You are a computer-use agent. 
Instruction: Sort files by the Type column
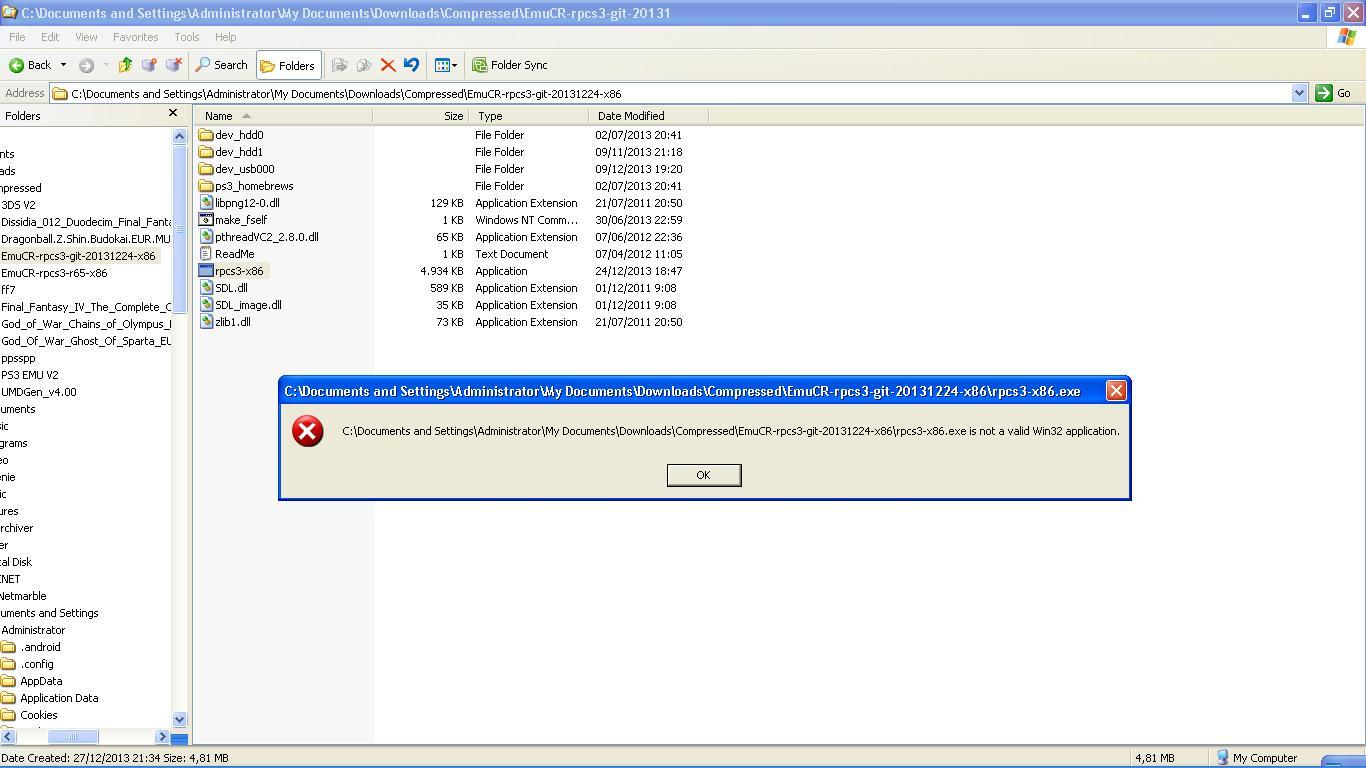[x=529, y=116]
